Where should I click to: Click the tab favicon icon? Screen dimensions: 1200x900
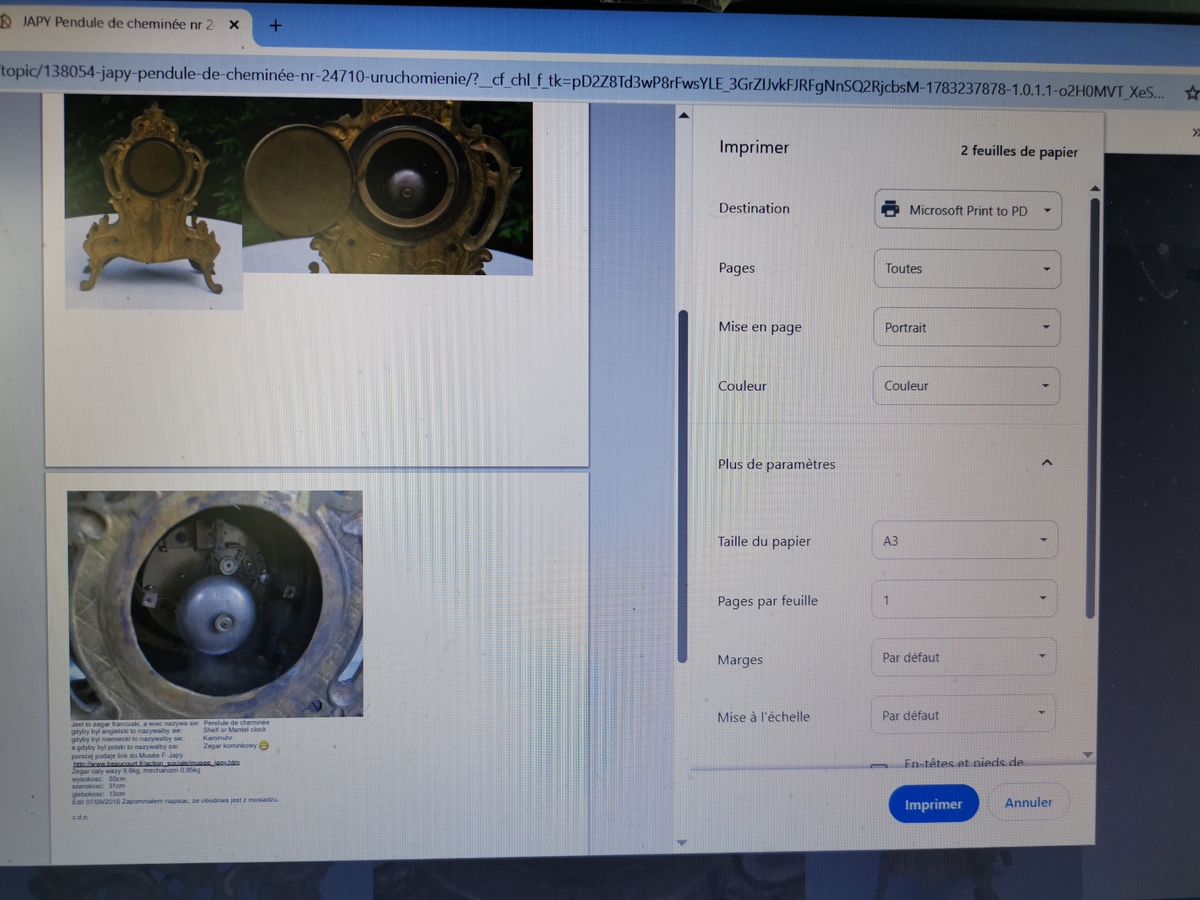[5, 22]
